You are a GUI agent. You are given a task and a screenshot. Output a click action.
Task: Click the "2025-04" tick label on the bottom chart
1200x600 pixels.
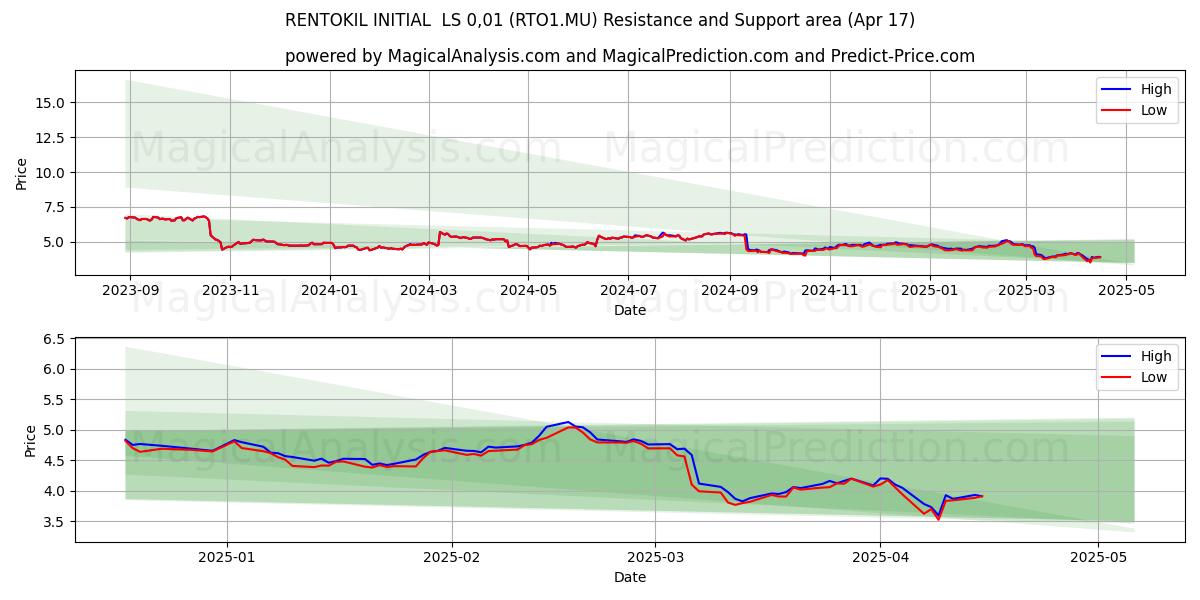point(880,557)
